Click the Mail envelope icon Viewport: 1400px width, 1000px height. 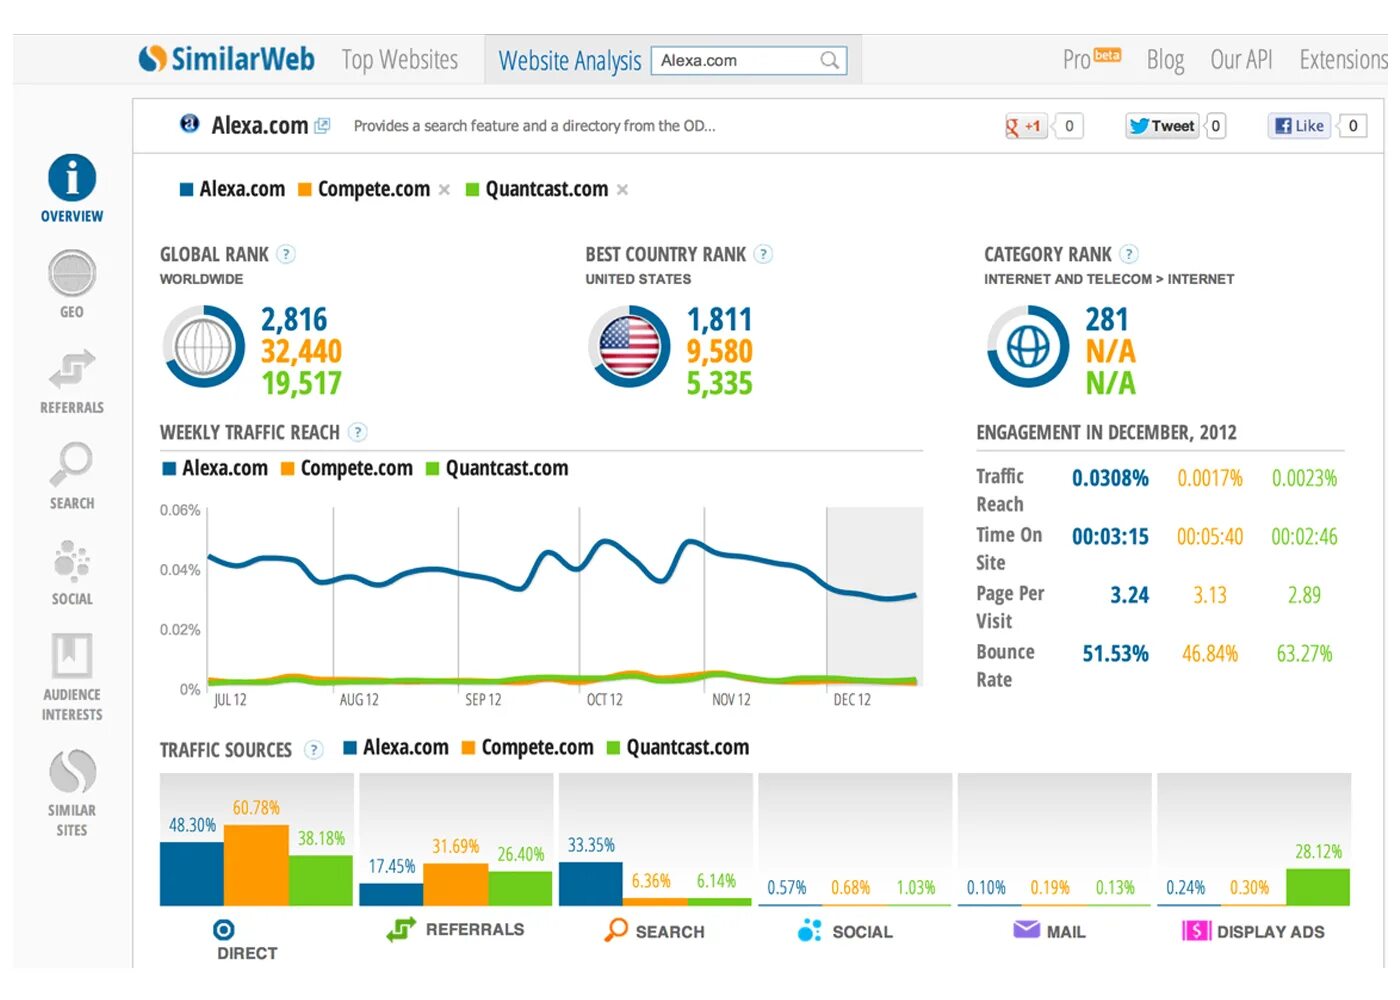pyautogui.click(x=1026, y=930)
